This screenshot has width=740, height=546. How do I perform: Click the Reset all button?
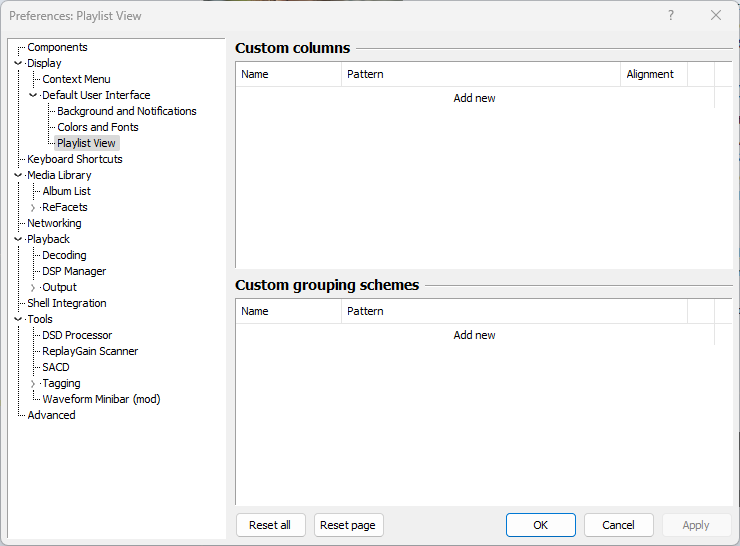click(x=270, y=525)
